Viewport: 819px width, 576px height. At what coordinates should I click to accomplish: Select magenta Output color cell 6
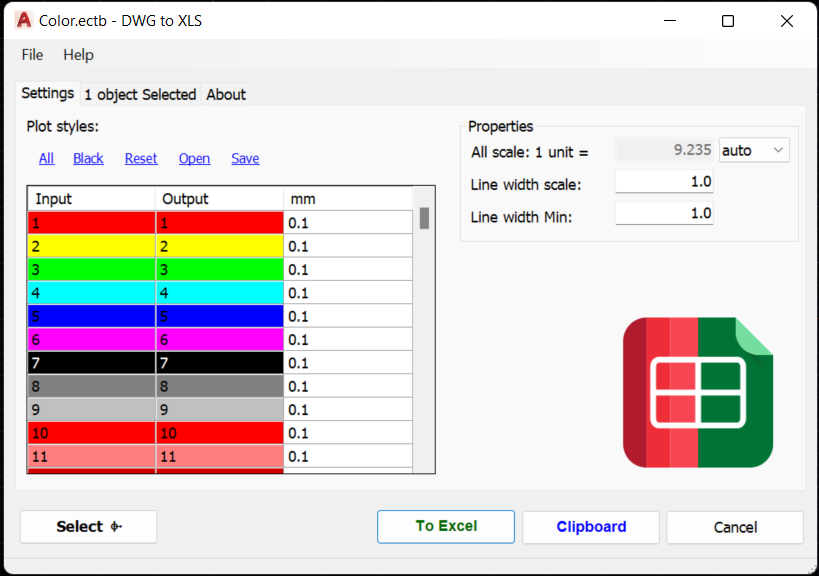[220, 339]
